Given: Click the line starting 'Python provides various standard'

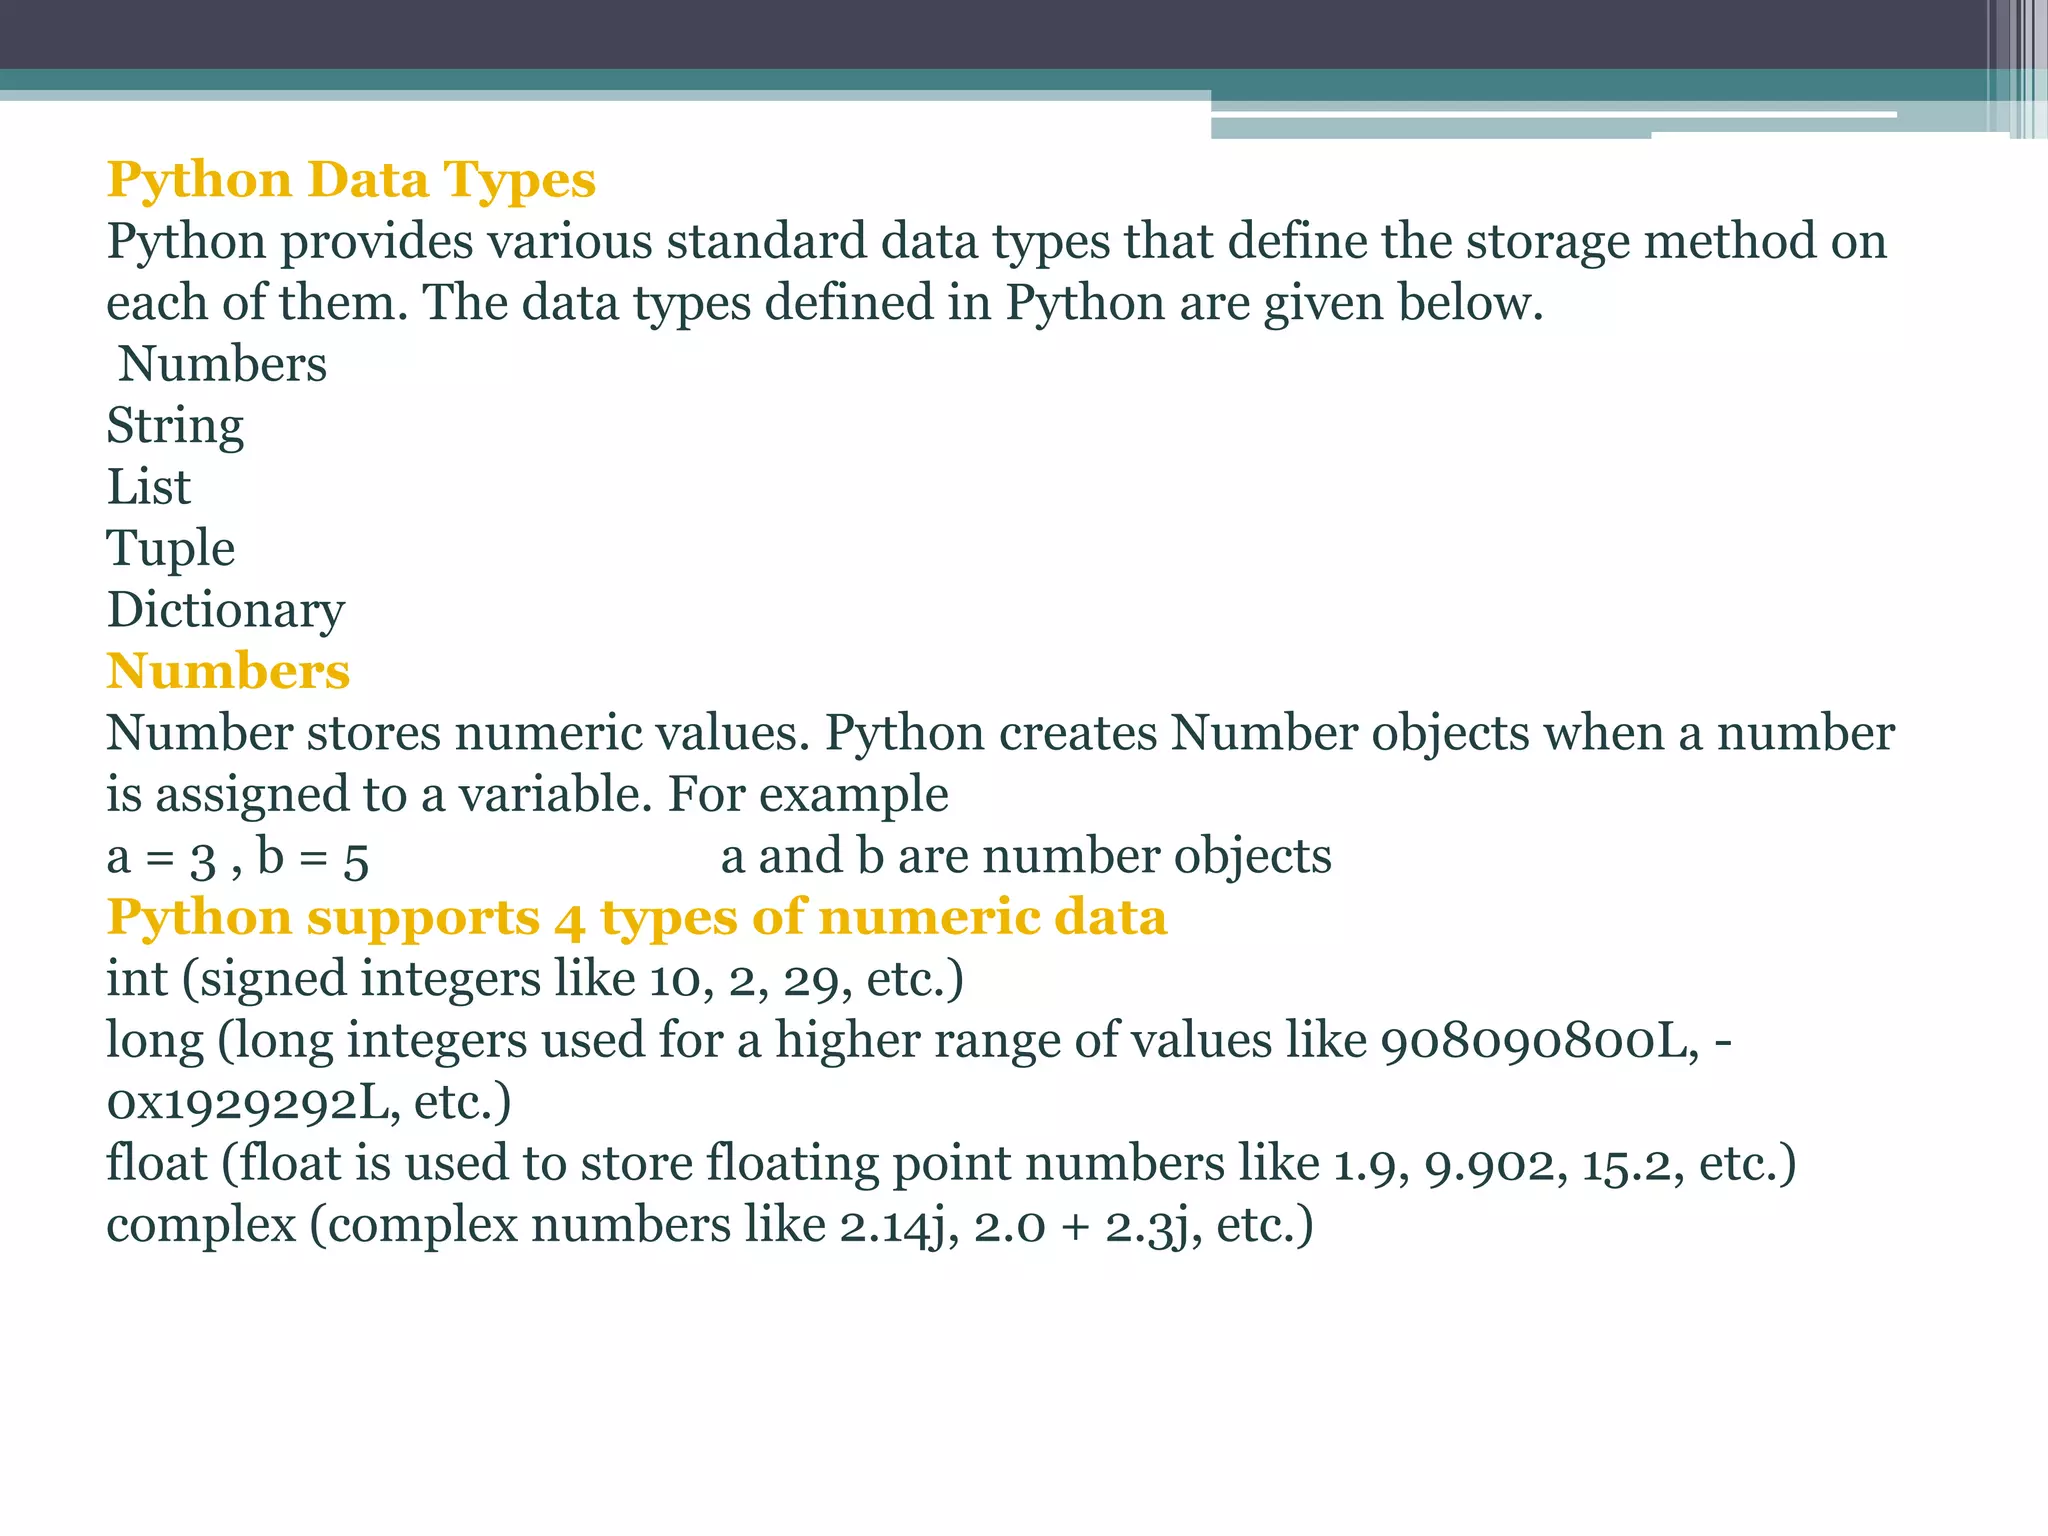Looking at the screenshot, I should tap(997, 243).
